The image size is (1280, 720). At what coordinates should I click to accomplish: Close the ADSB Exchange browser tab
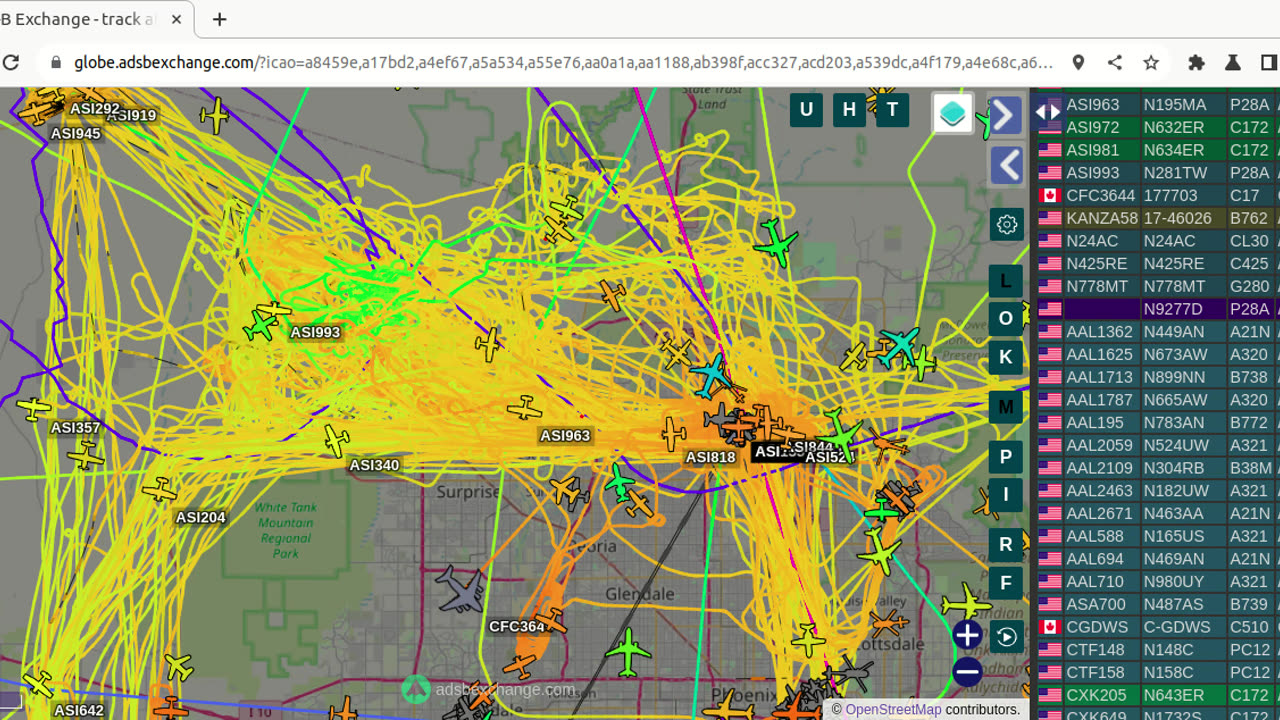(x=177, y=20)
